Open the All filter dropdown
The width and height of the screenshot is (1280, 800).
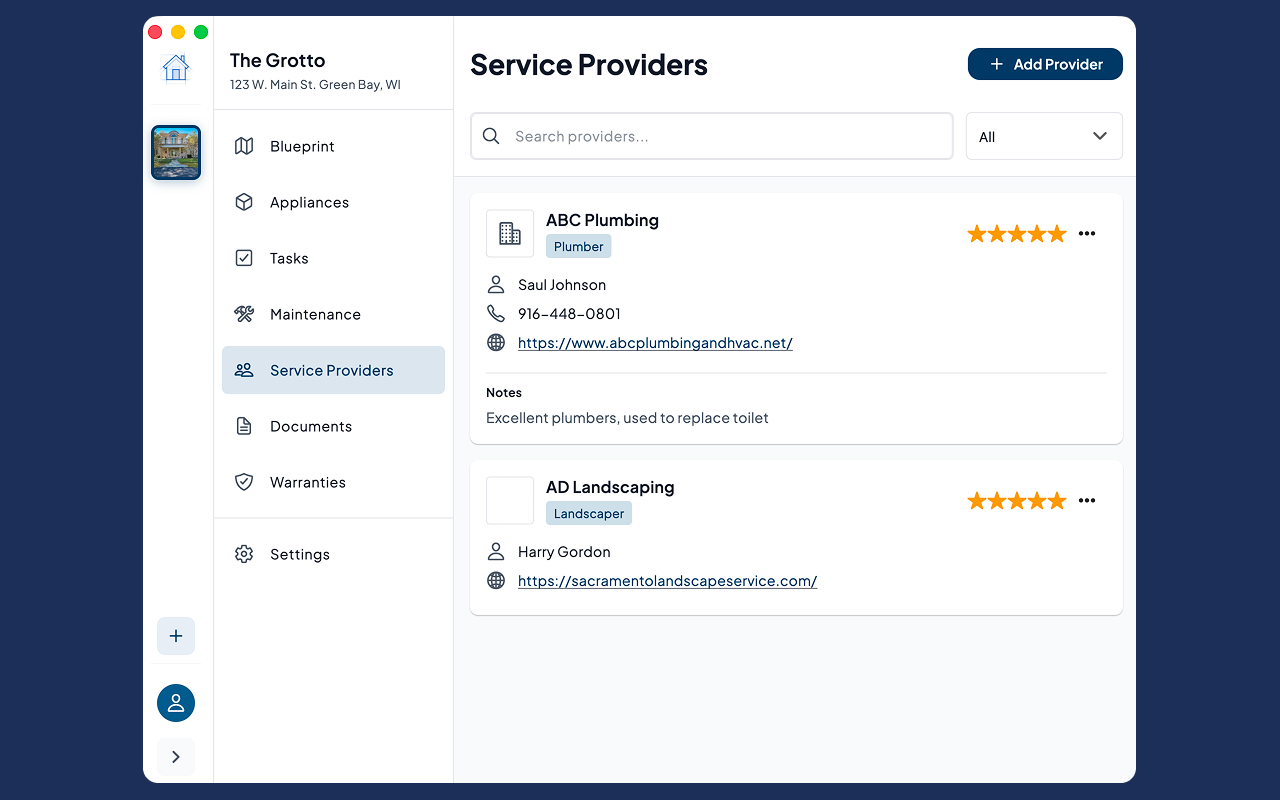click(x=1044, y=136)
